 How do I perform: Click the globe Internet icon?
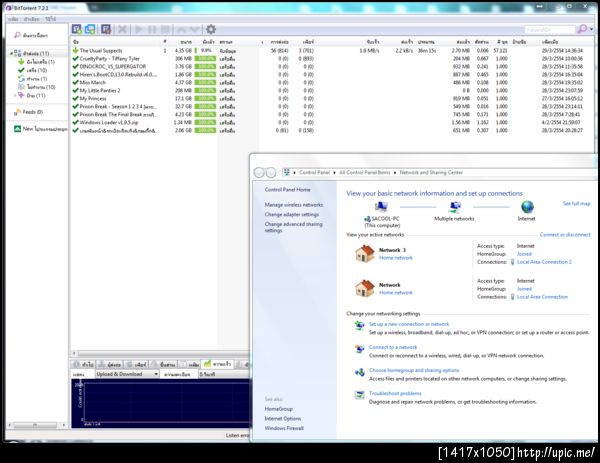[527, 207]
